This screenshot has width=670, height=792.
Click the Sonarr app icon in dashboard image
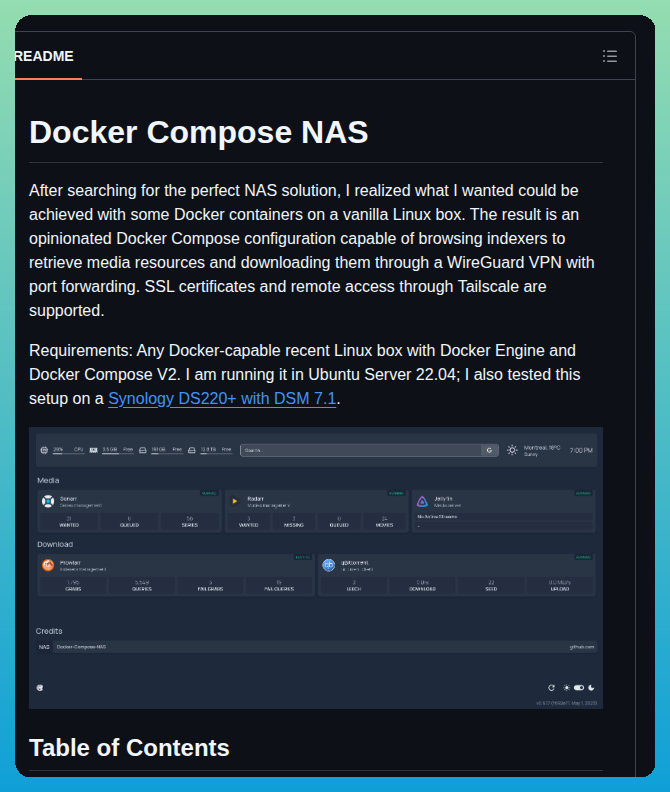(48, 501)
